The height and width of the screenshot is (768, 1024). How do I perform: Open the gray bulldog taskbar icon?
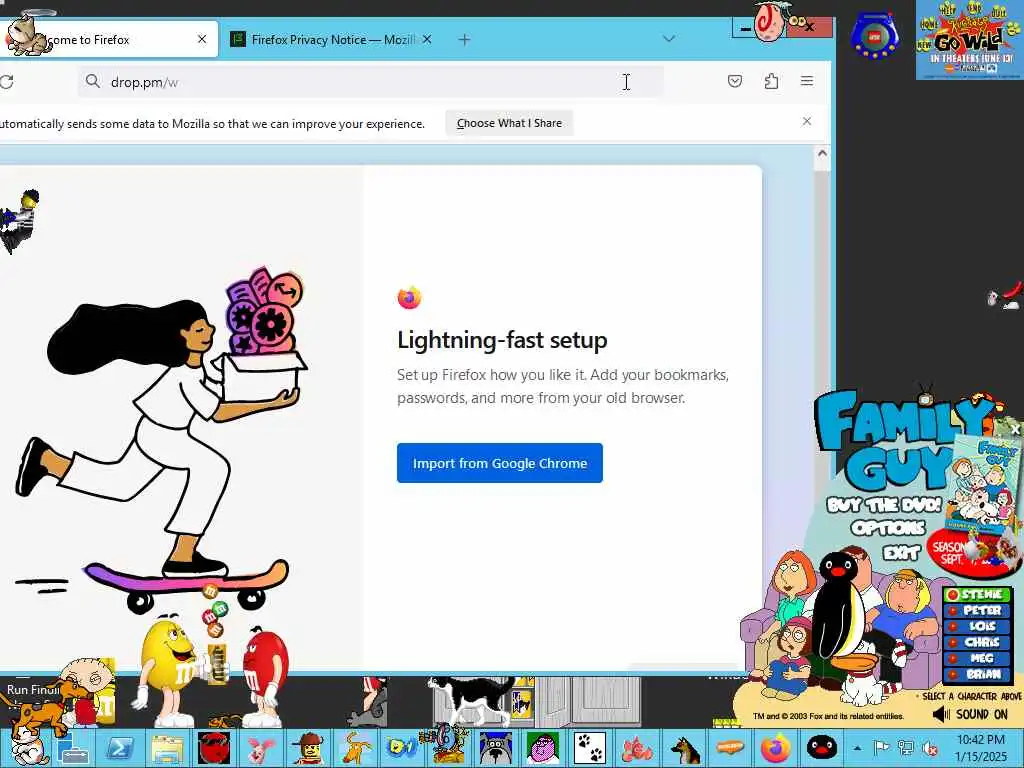pos(496,748)
